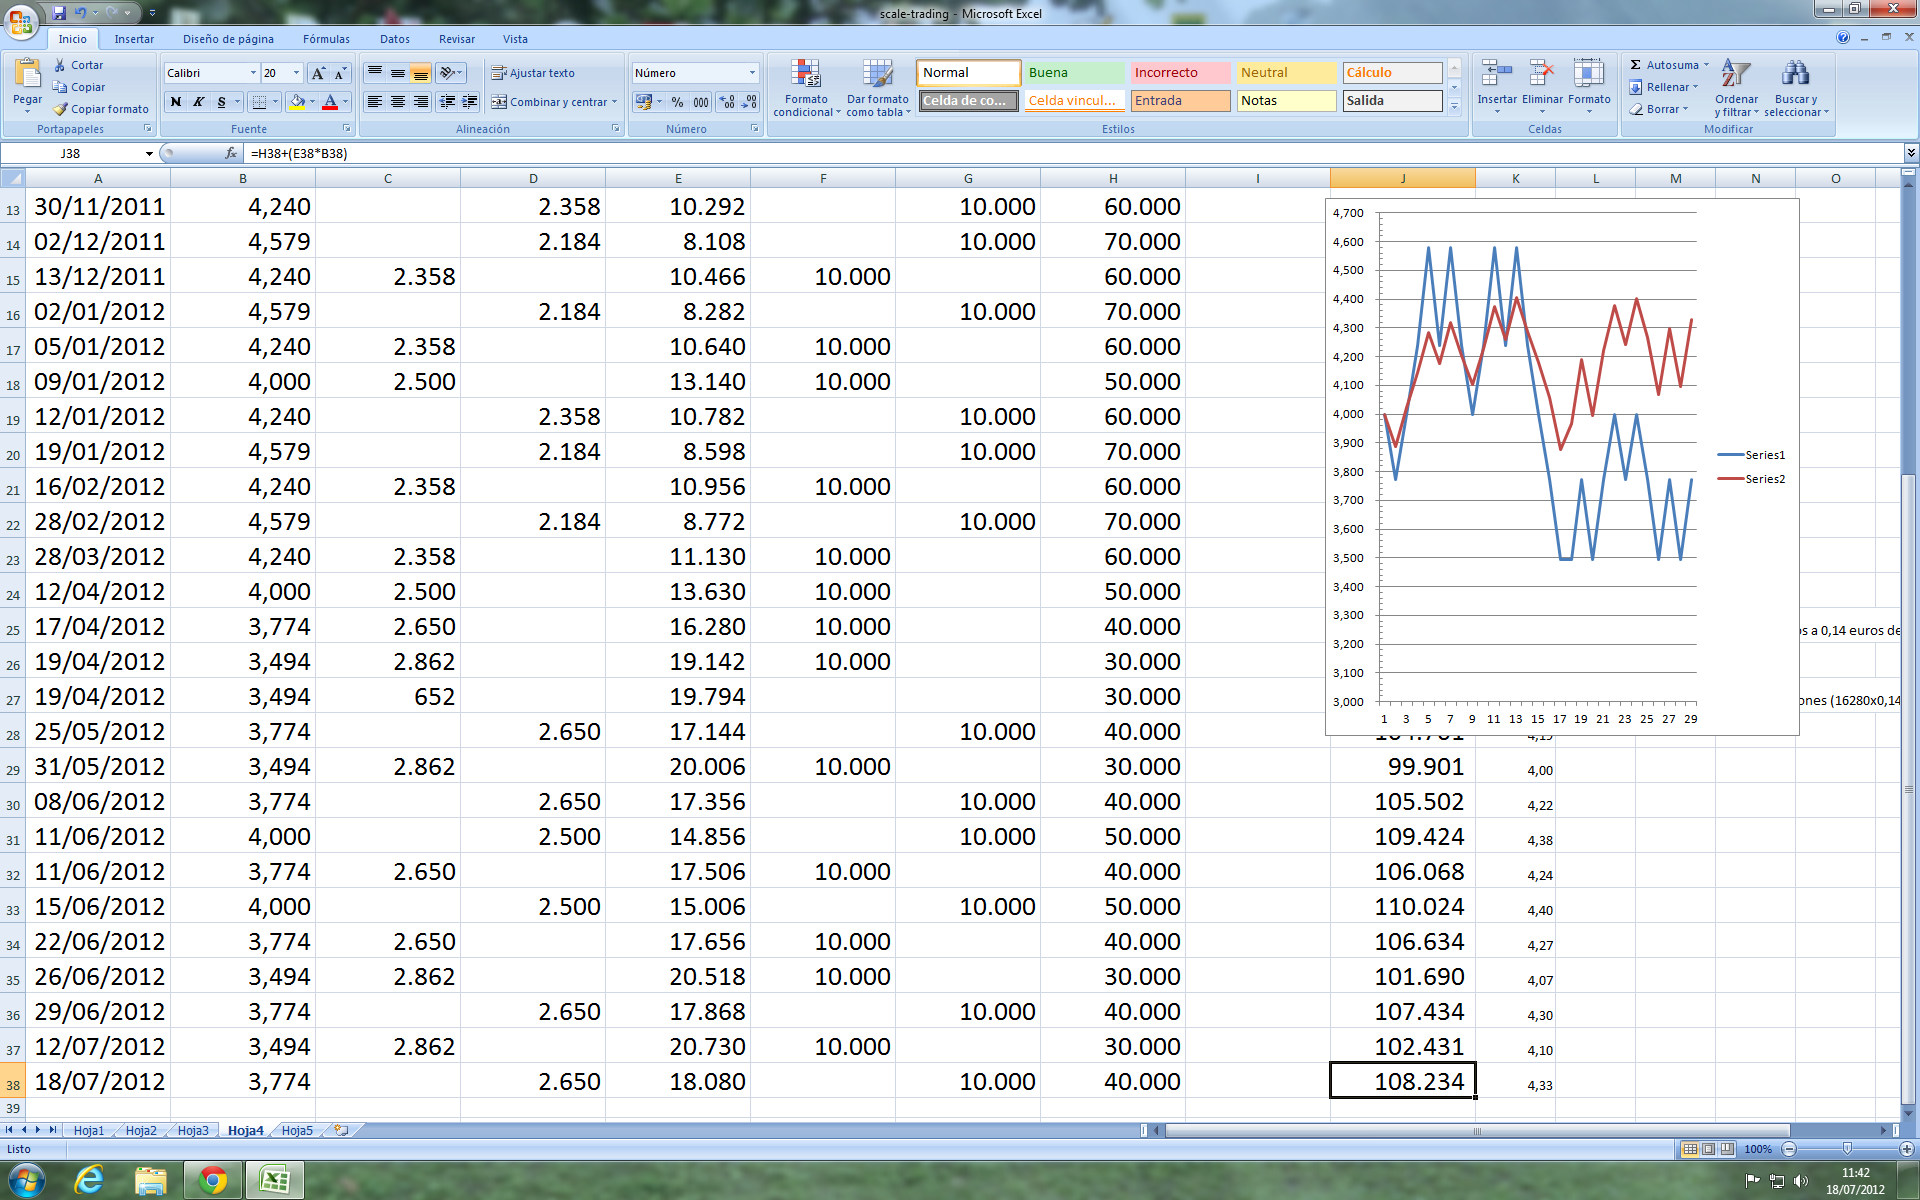This screenshot has width=1920, height=1200.
Task: Open the Name Box dropdown arrow
Action: [149, 154]
